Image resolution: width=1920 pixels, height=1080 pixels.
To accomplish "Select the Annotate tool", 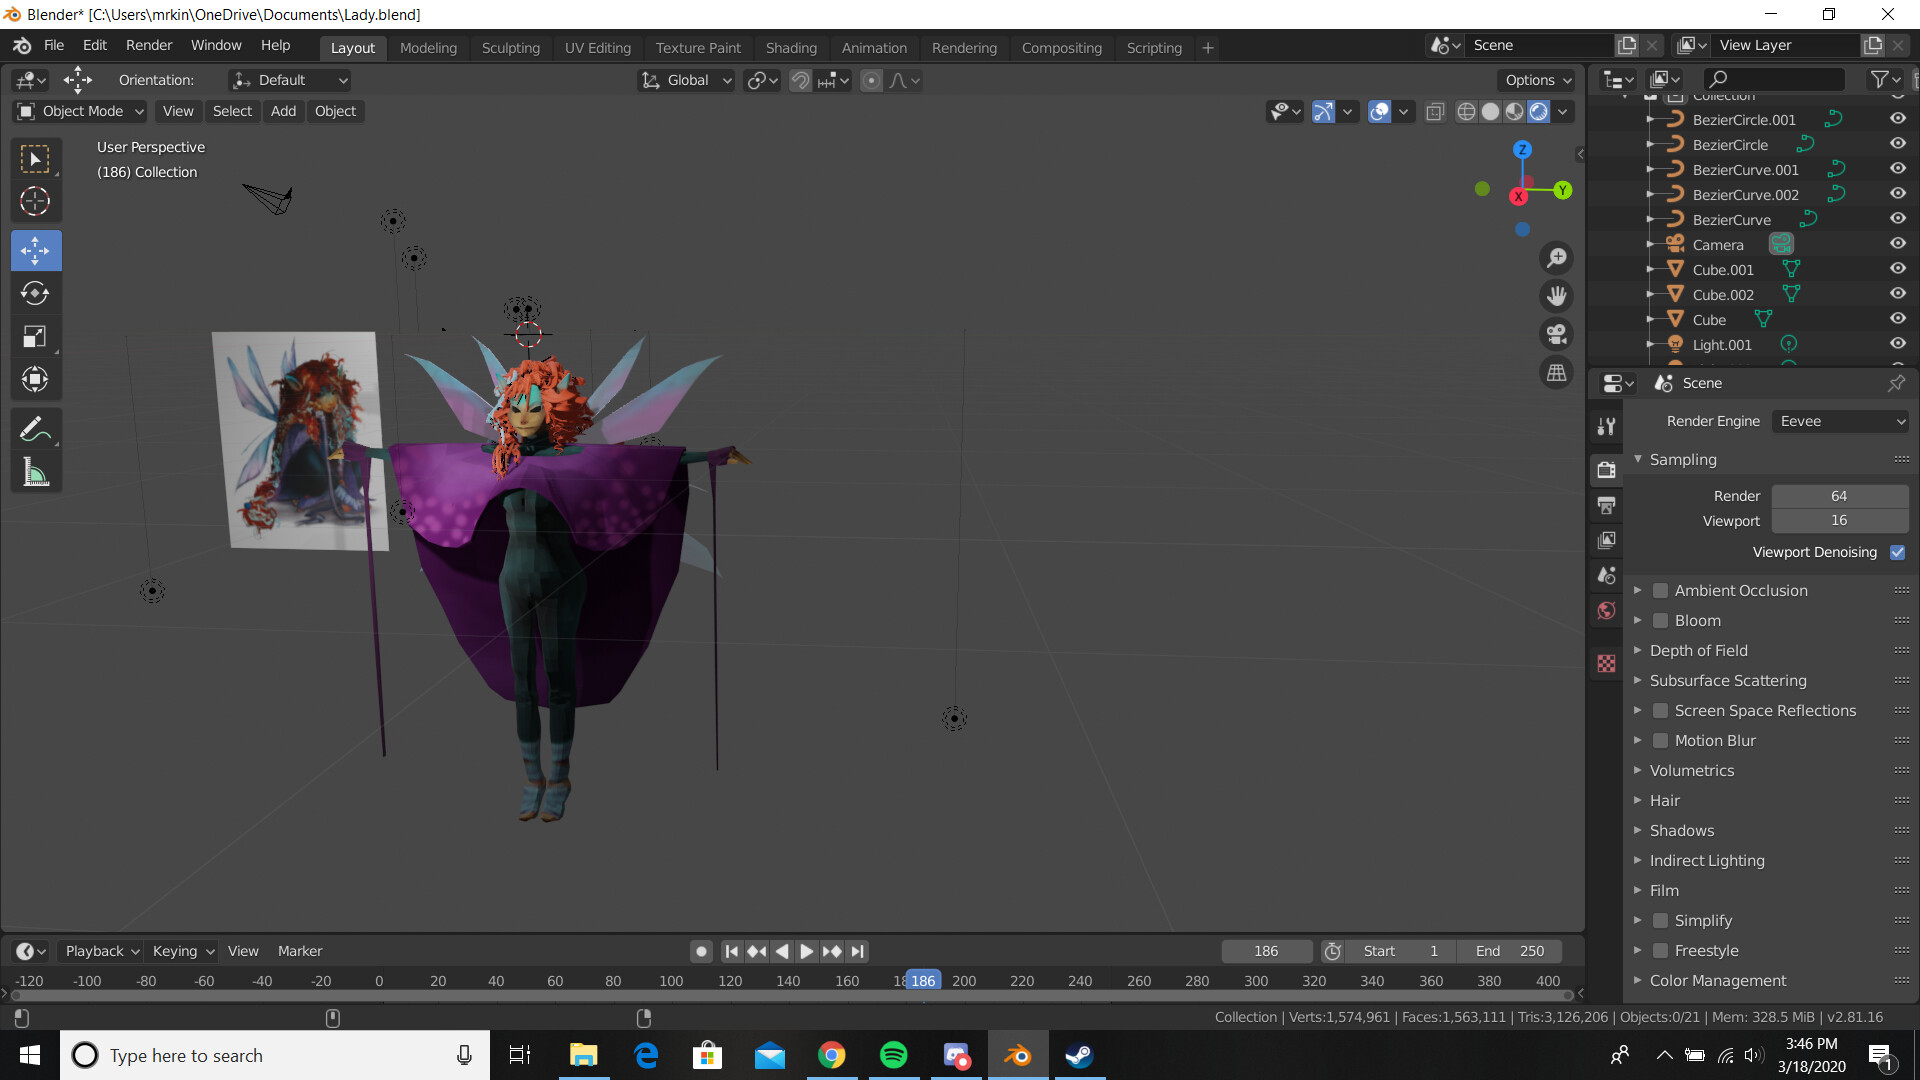I will pos(36,428).
